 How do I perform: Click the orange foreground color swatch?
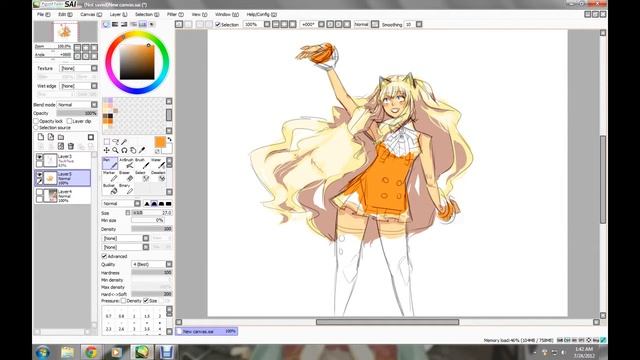click(x=160, y=142)
